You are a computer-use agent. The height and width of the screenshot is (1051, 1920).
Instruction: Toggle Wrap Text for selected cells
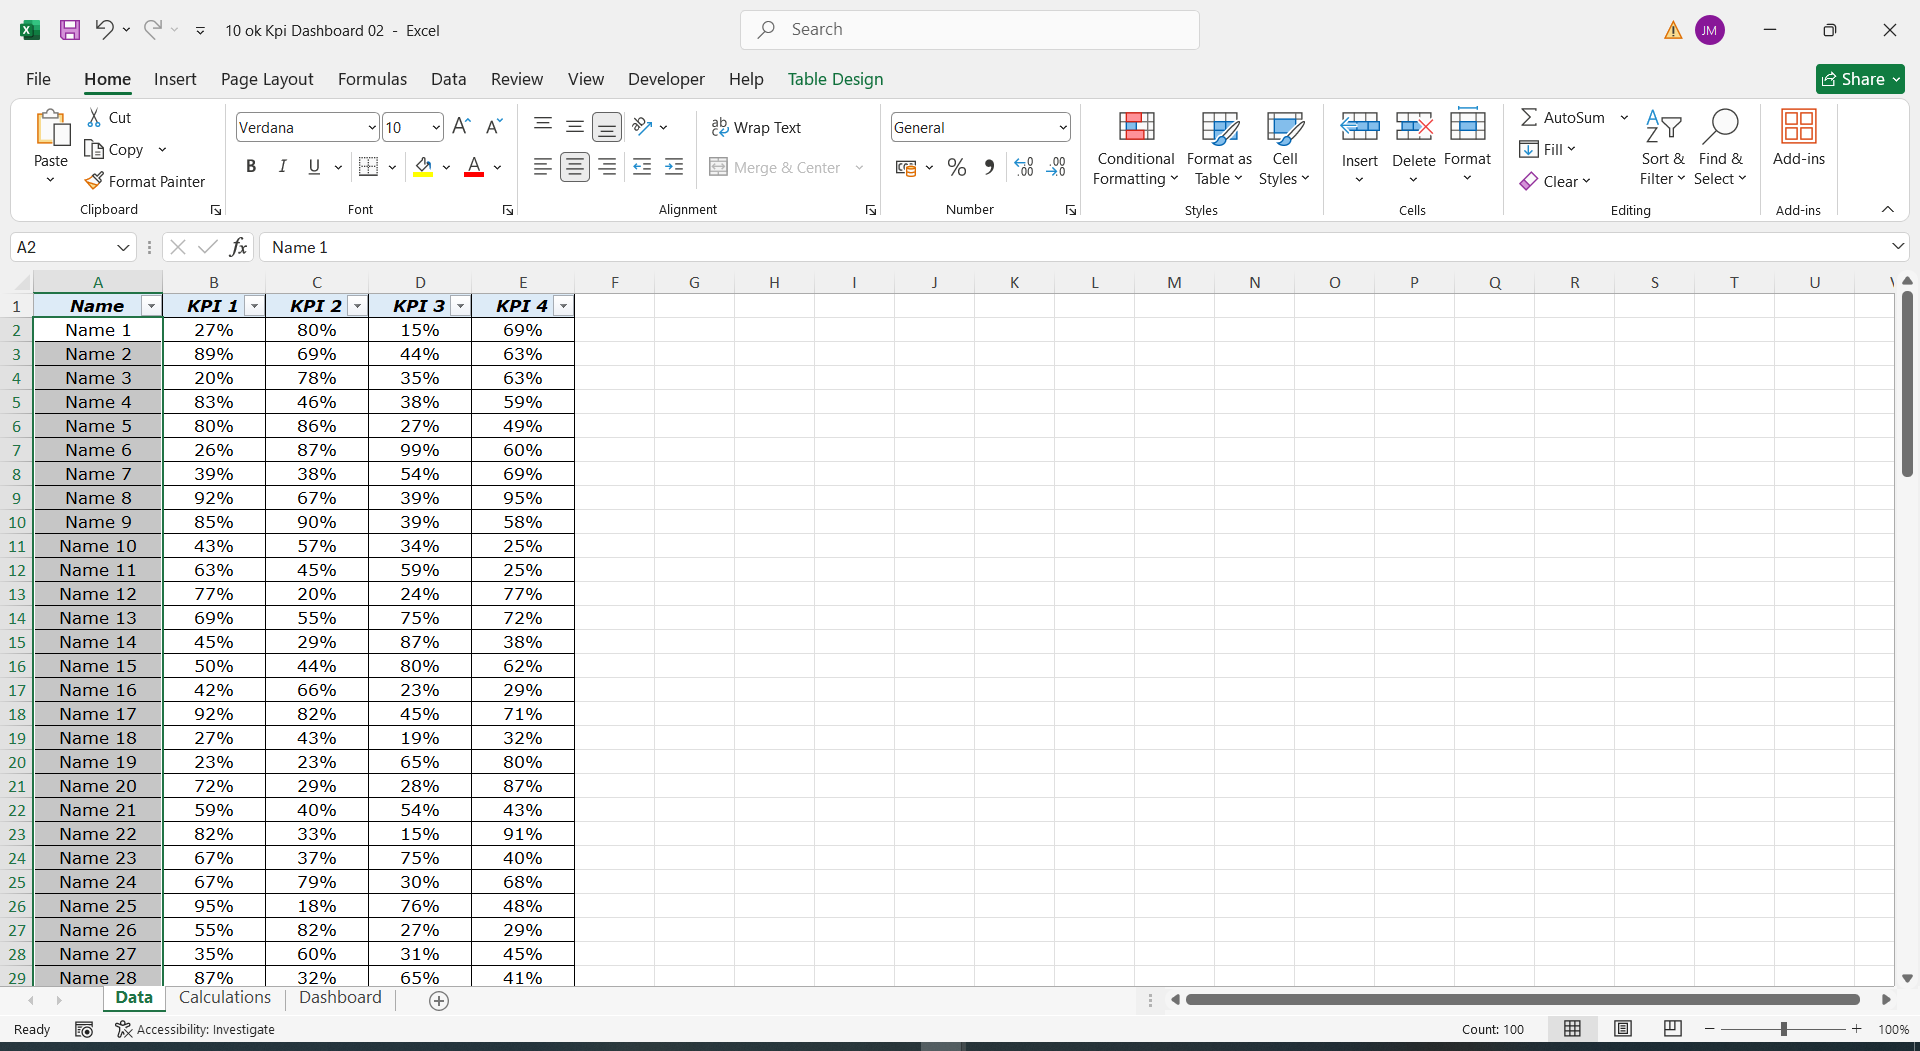click(756, 127)
